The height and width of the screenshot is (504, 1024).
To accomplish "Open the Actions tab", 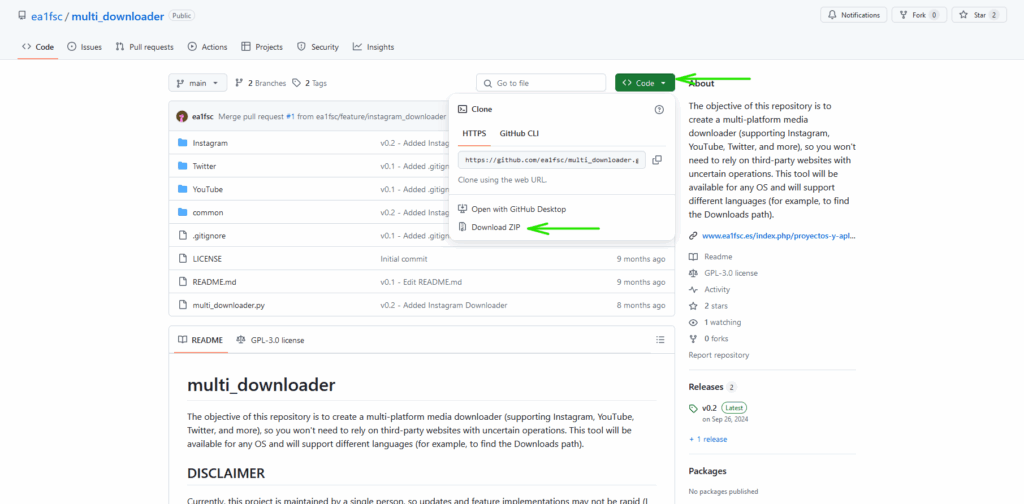I will point(208,47).
